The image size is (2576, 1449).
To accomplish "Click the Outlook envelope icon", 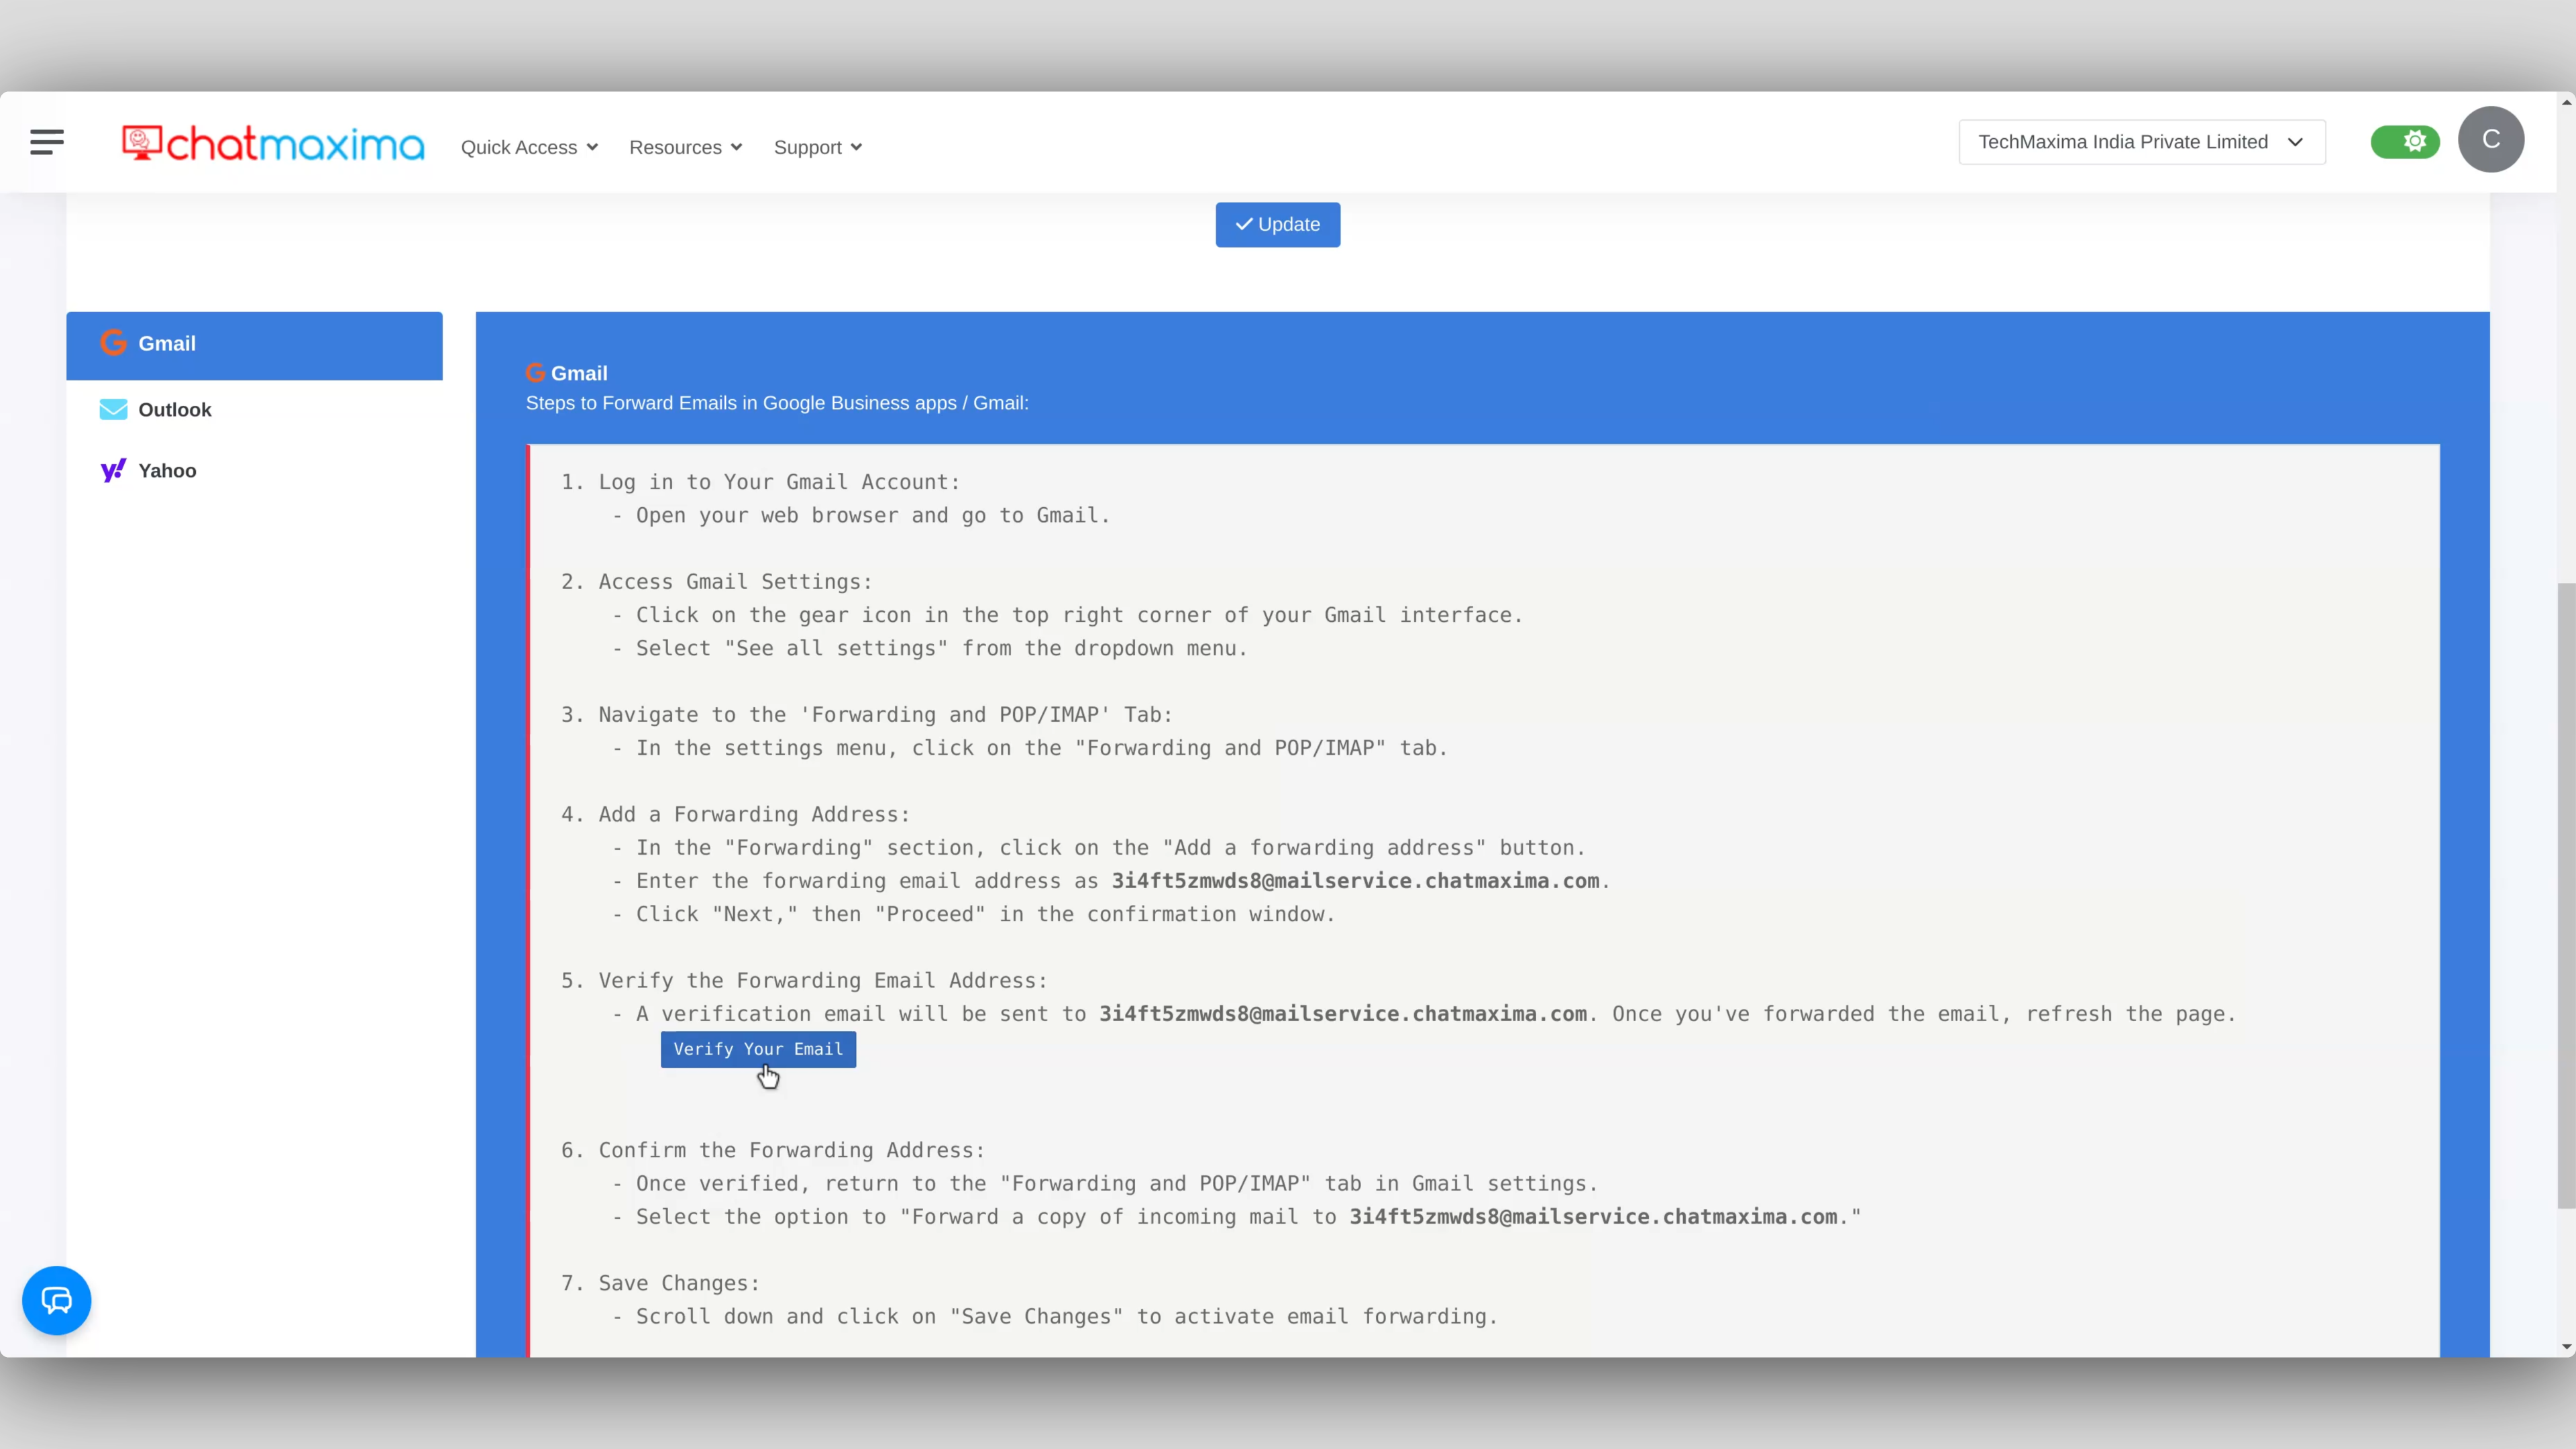I will [x=113, y=410].
